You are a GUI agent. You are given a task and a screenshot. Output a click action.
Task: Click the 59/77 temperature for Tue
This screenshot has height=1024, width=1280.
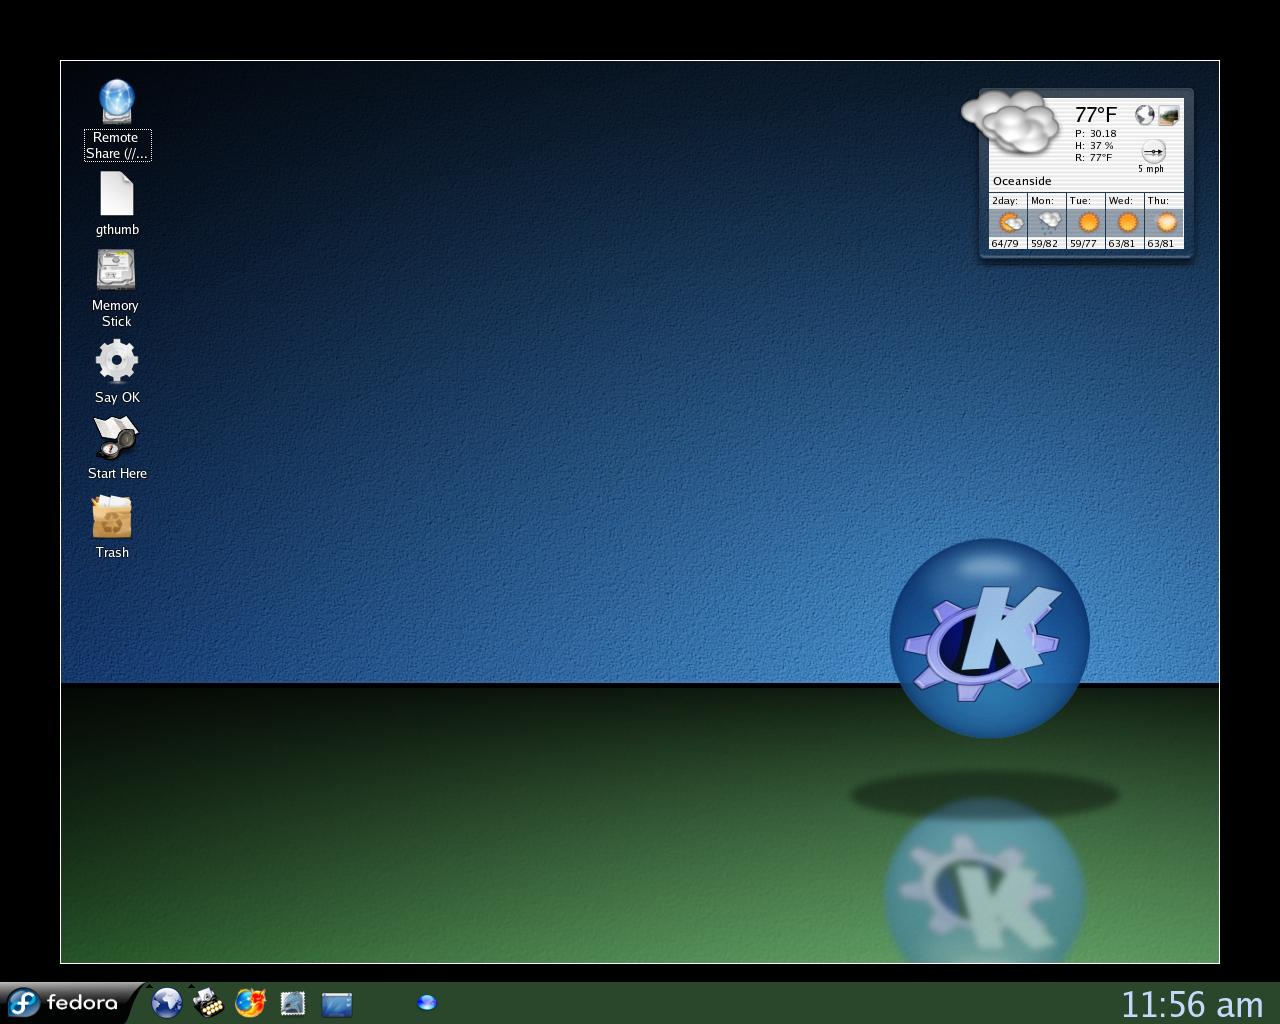pos(1083,243)
